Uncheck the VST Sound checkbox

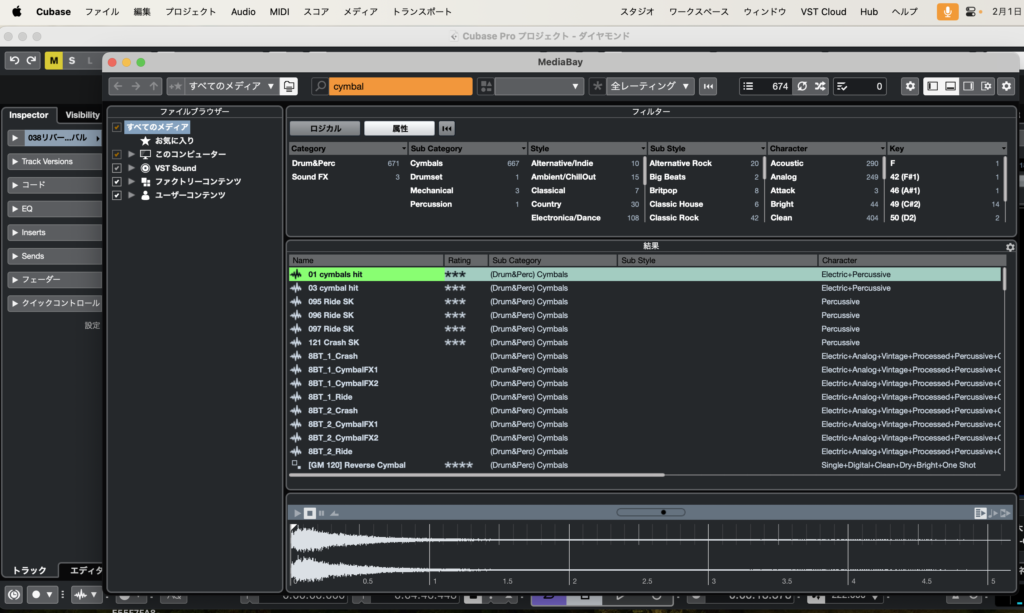pos(117,168)
